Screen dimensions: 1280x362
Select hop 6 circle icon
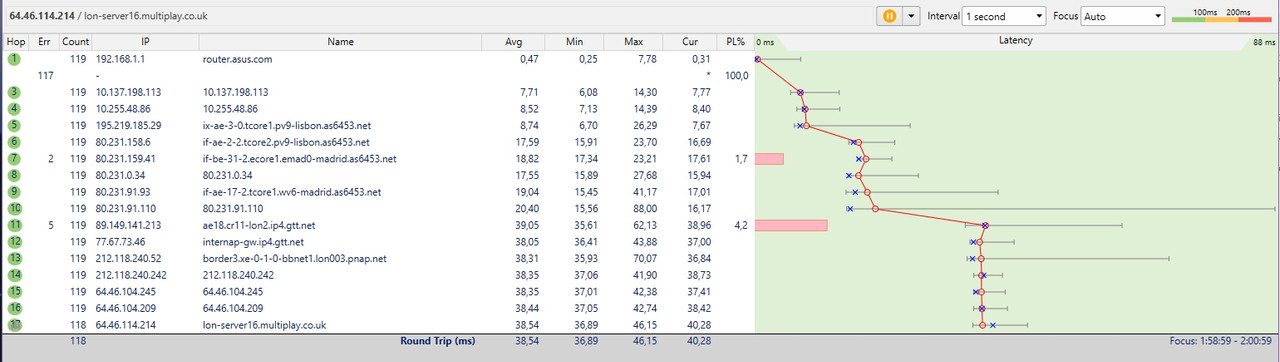click(x=14, y=142)
